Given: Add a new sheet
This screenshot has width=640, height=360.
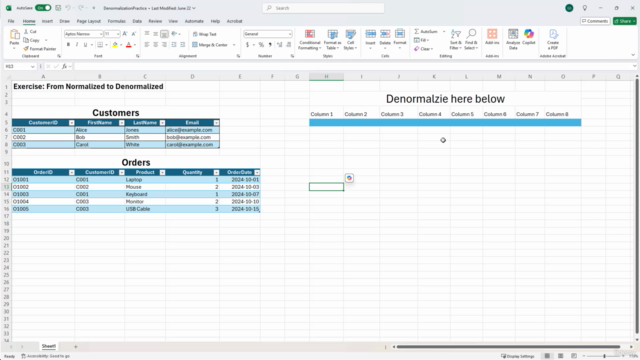Looking at the screenshot, I should click(76, 347).
